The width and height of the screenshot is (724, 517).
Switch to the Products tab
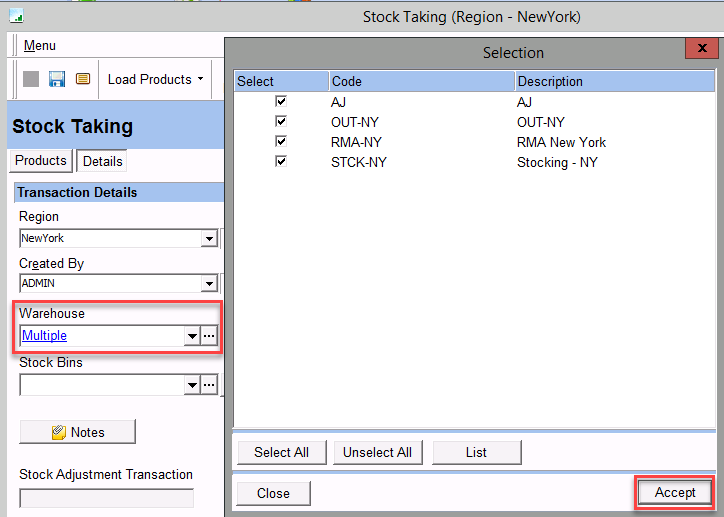point(41,161)
